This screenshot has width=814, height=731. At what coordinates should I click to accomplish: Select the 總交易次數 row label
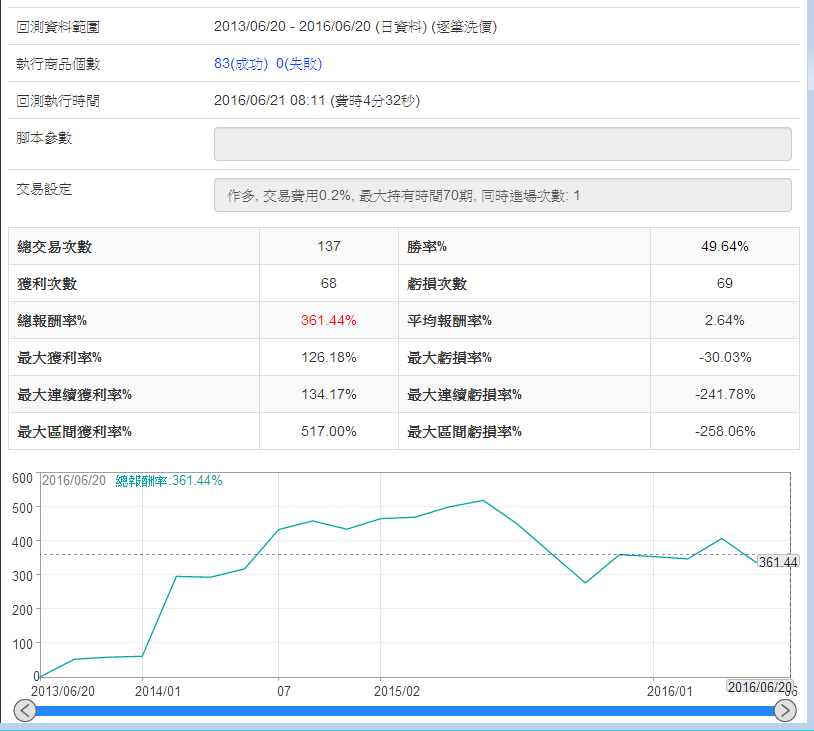click(x=55, y=246)
